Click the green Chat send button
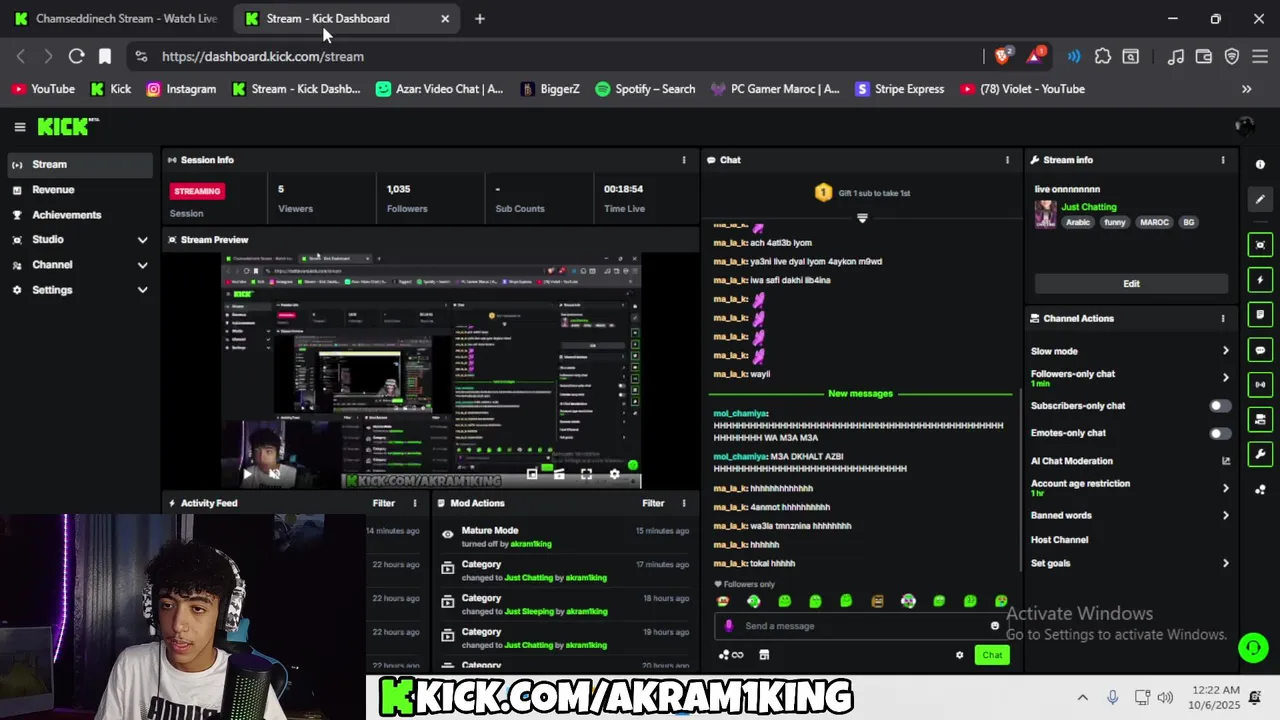Screen dimensions: 1280x720 992,655
